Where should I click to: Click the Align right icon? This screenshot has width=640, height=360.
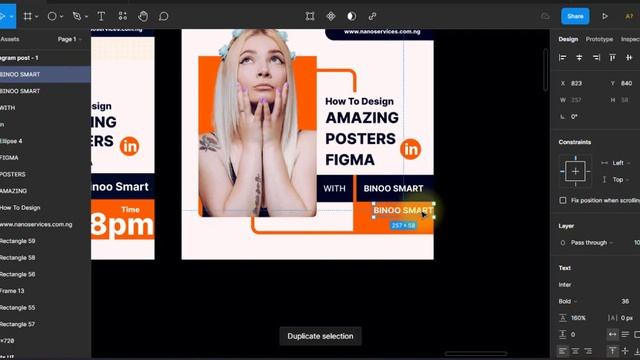click(596, 58)
